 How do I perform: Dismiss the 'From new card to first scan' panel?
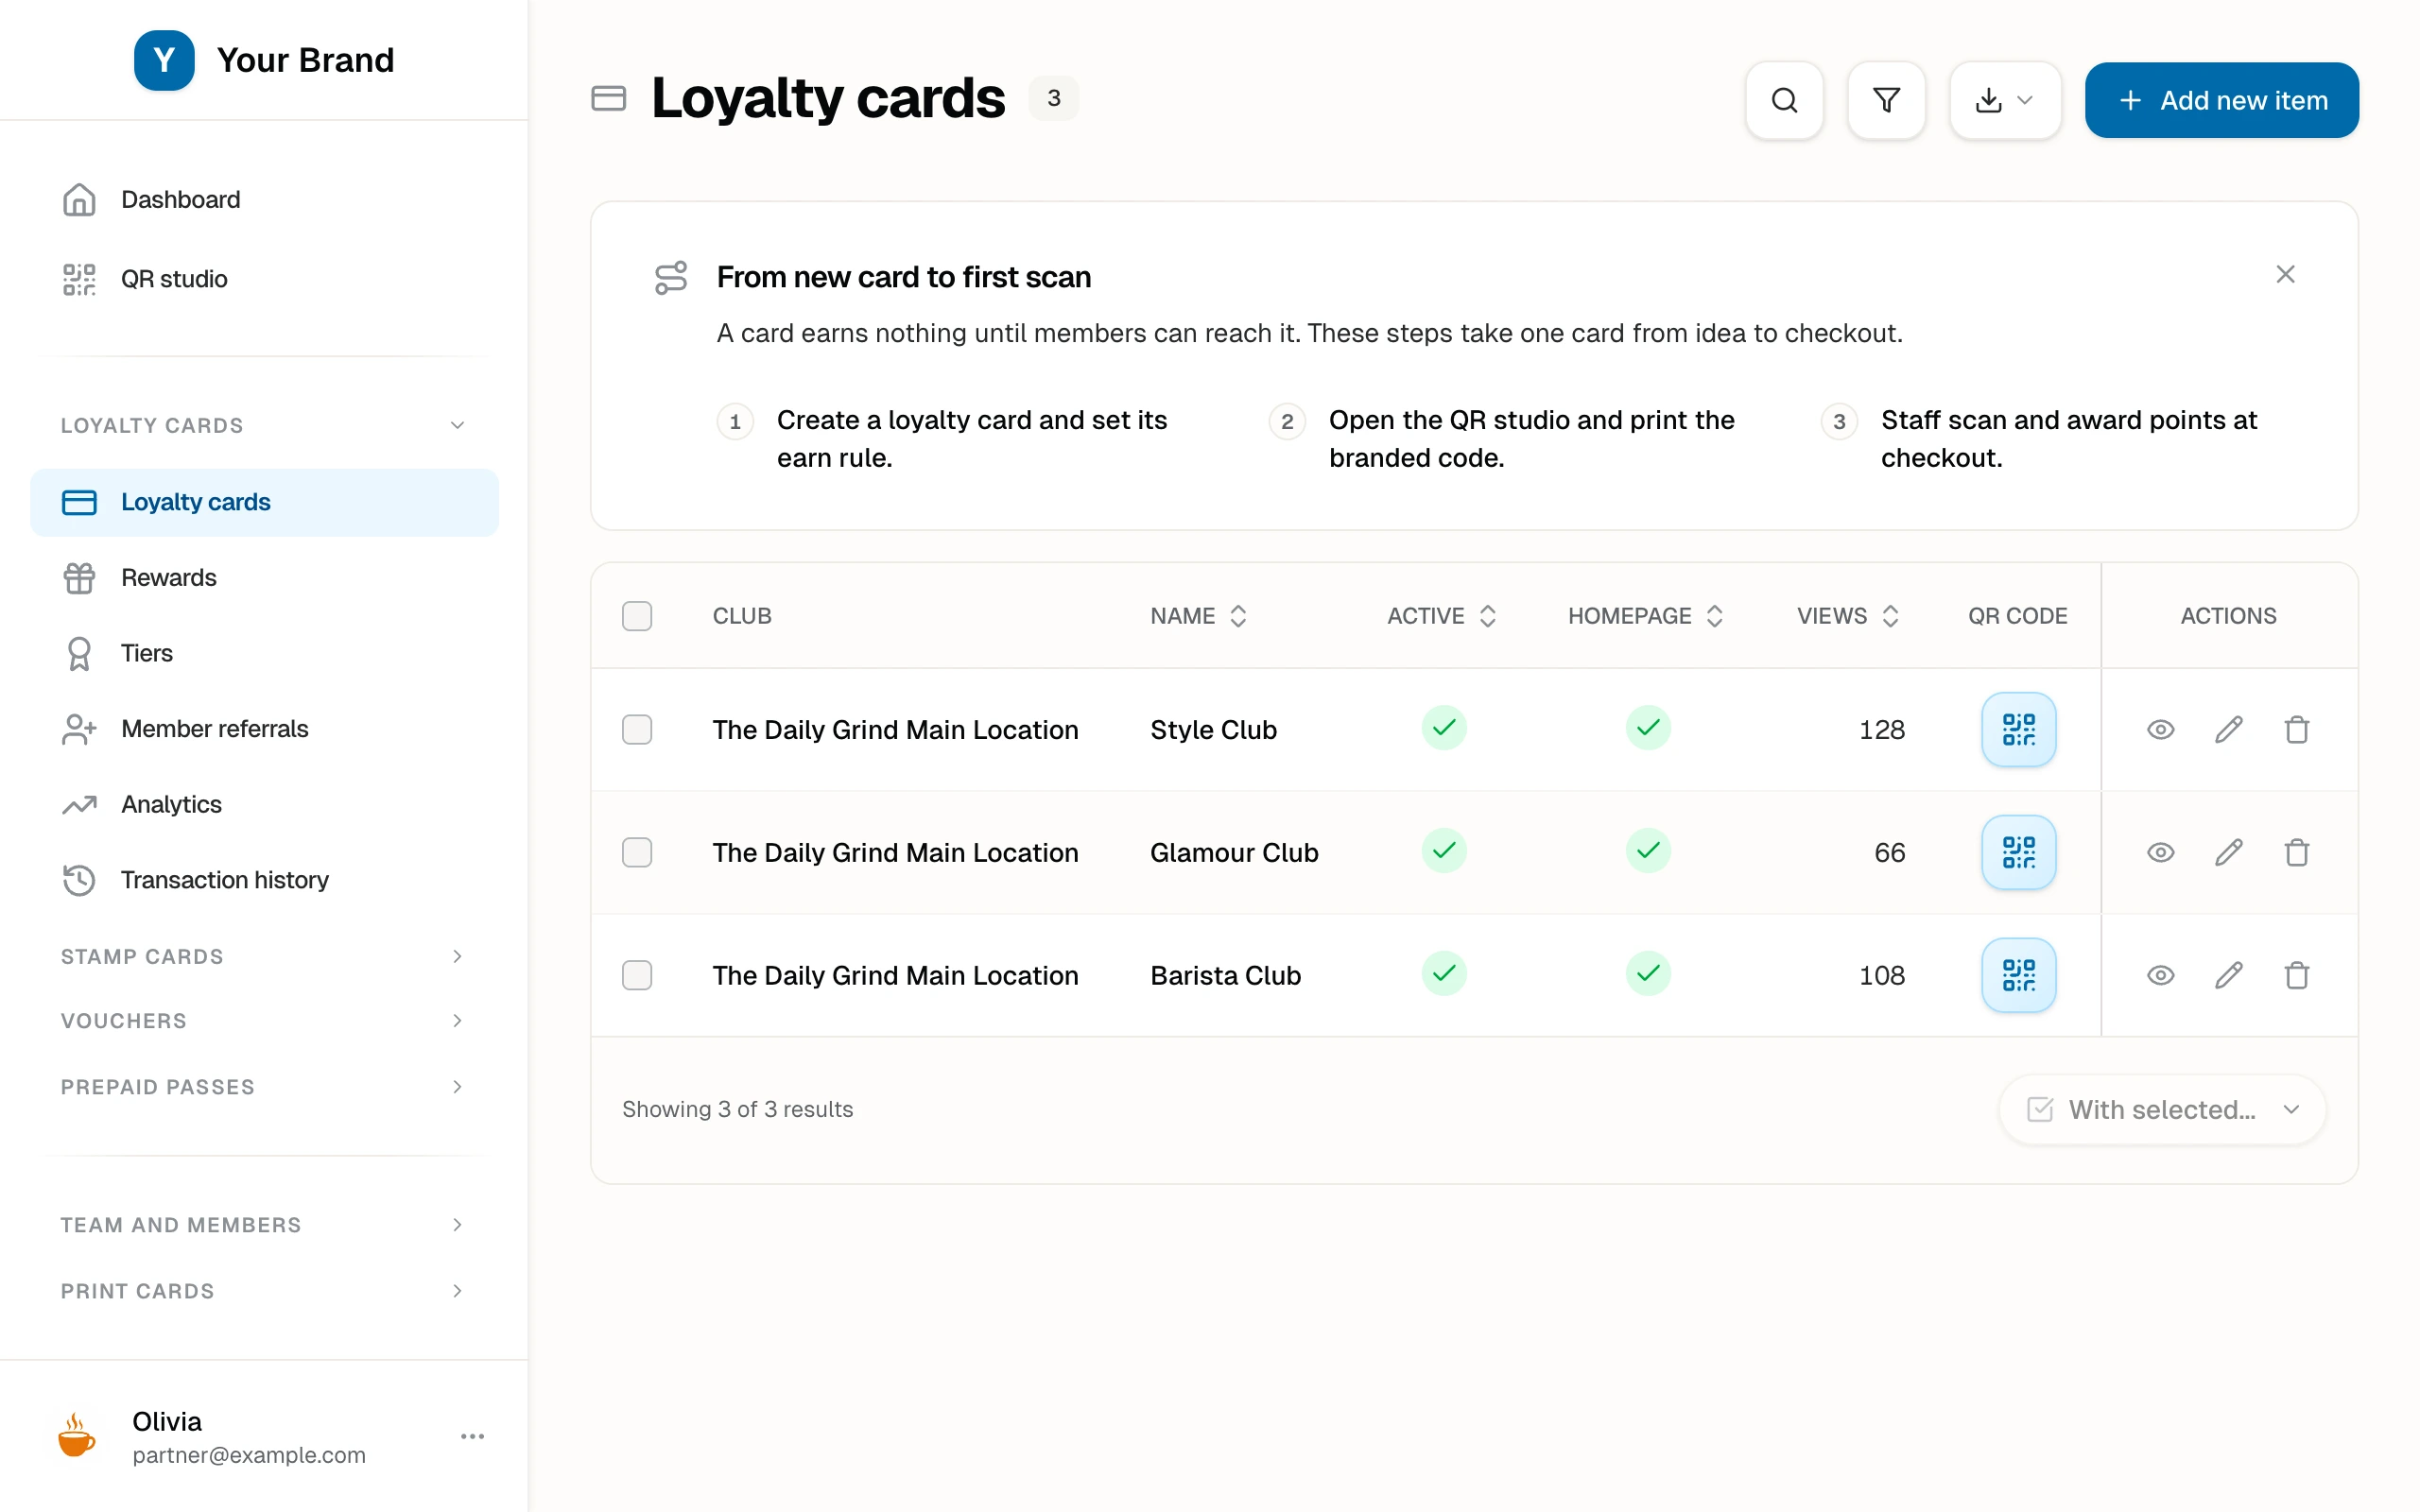coord(2285,274)
